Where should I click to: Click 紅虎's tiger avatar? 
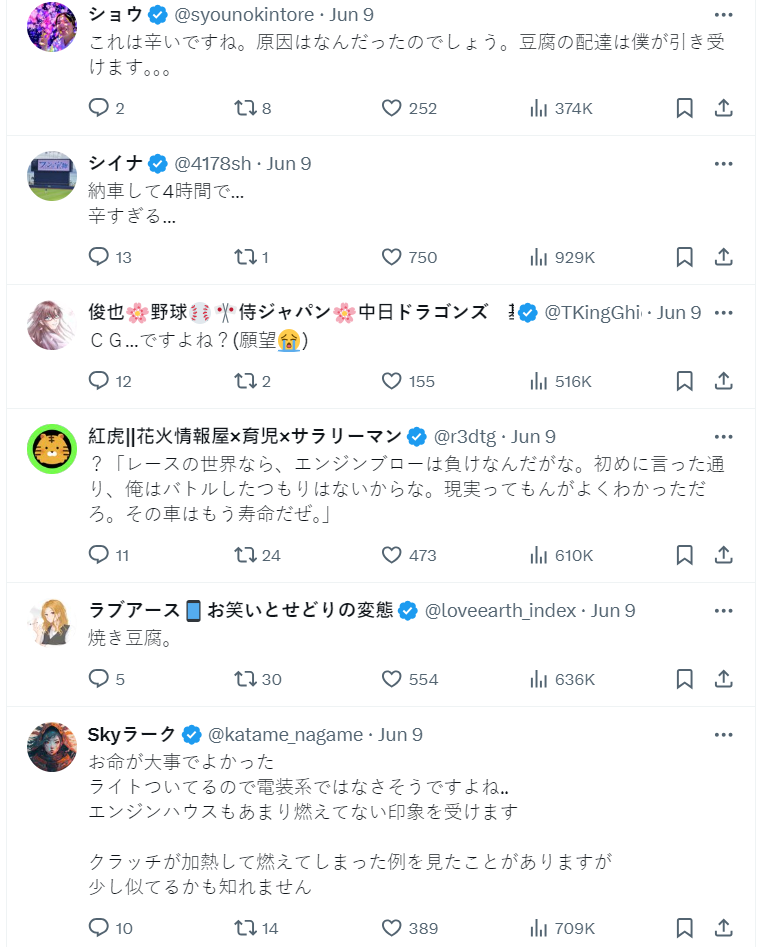click(52, 450)
